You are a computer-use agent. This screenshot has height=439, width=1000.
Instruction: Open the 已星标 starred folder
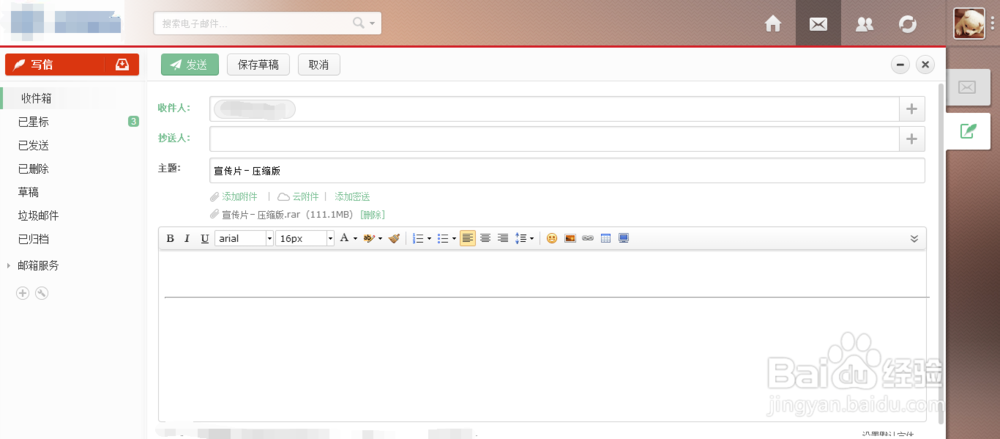[x=33, y=122]
